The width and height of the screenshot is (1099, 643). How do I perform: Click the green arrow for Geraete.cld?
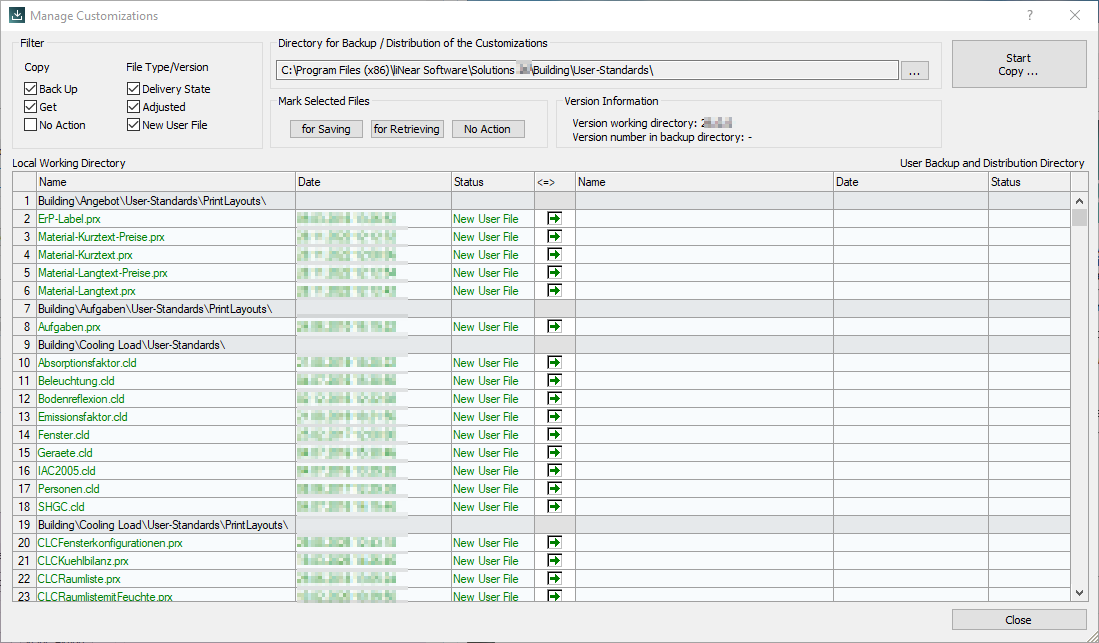(x=554, y=453)
